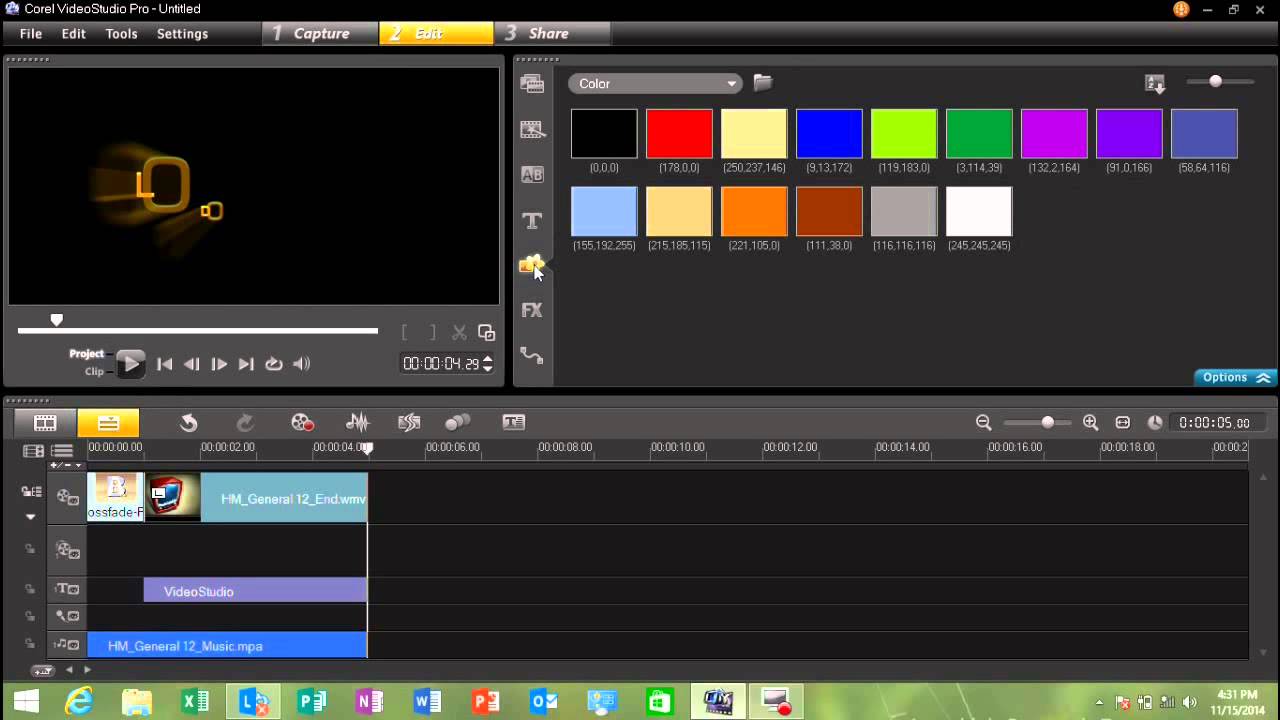Open the FX filter library

coord(532,310)
